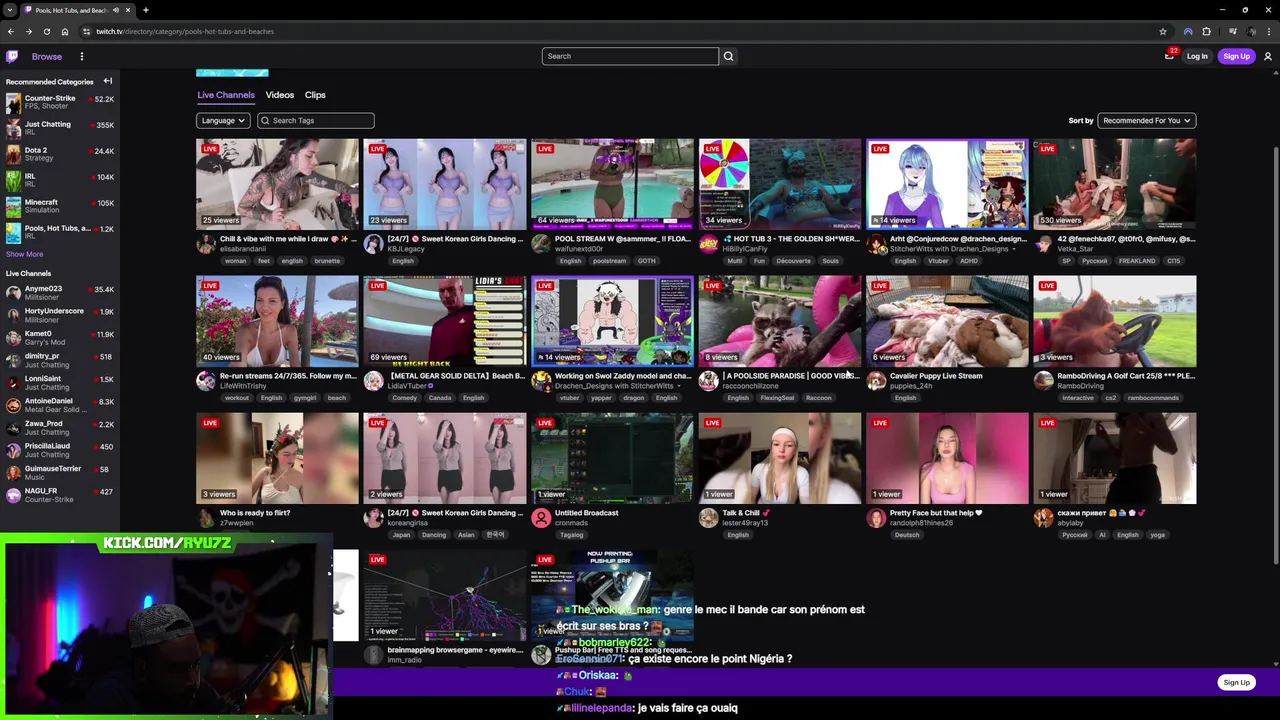1280x720 pixels.
Task: Open the raccoon poolside paradise stream thumbnail
Action: 780,321
